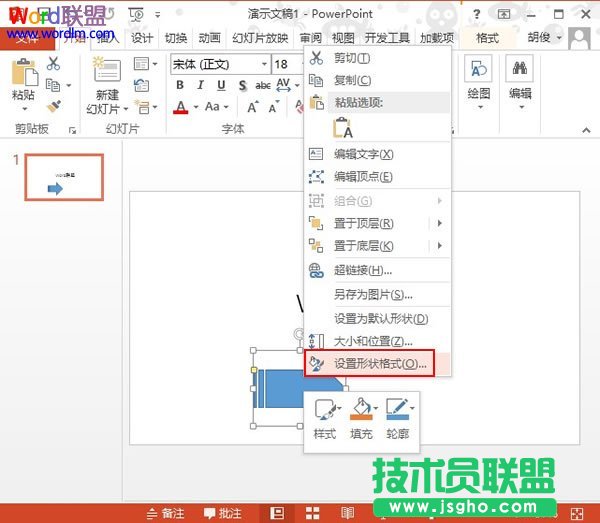The height and width of the screenshot is (523, 600).
Task: Open shape Fill (填充) bucket button
Action: point(362,419)
